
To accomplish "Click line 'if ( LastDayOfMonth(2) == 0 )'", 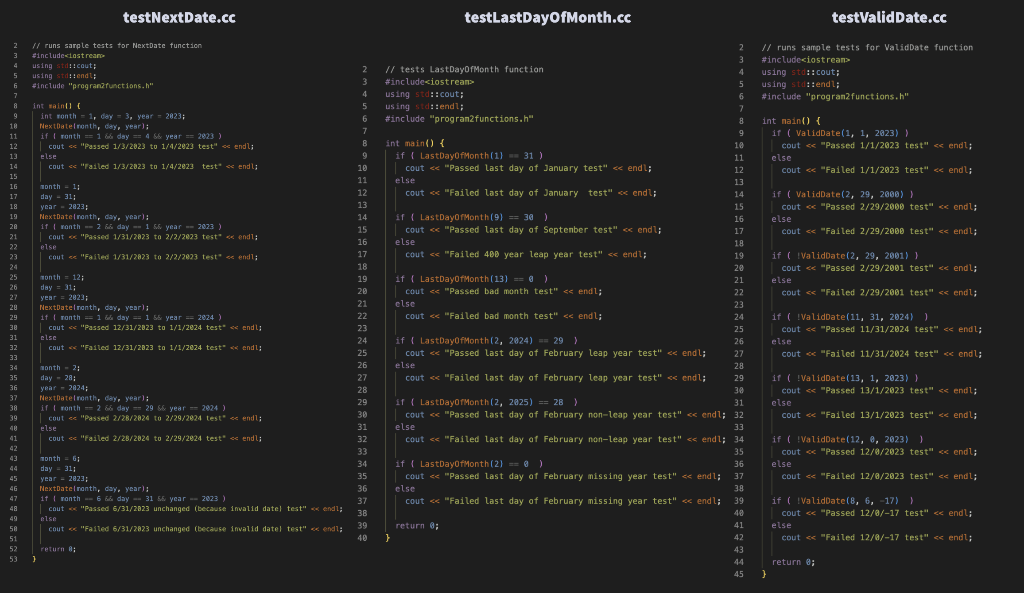I will 468,464.
